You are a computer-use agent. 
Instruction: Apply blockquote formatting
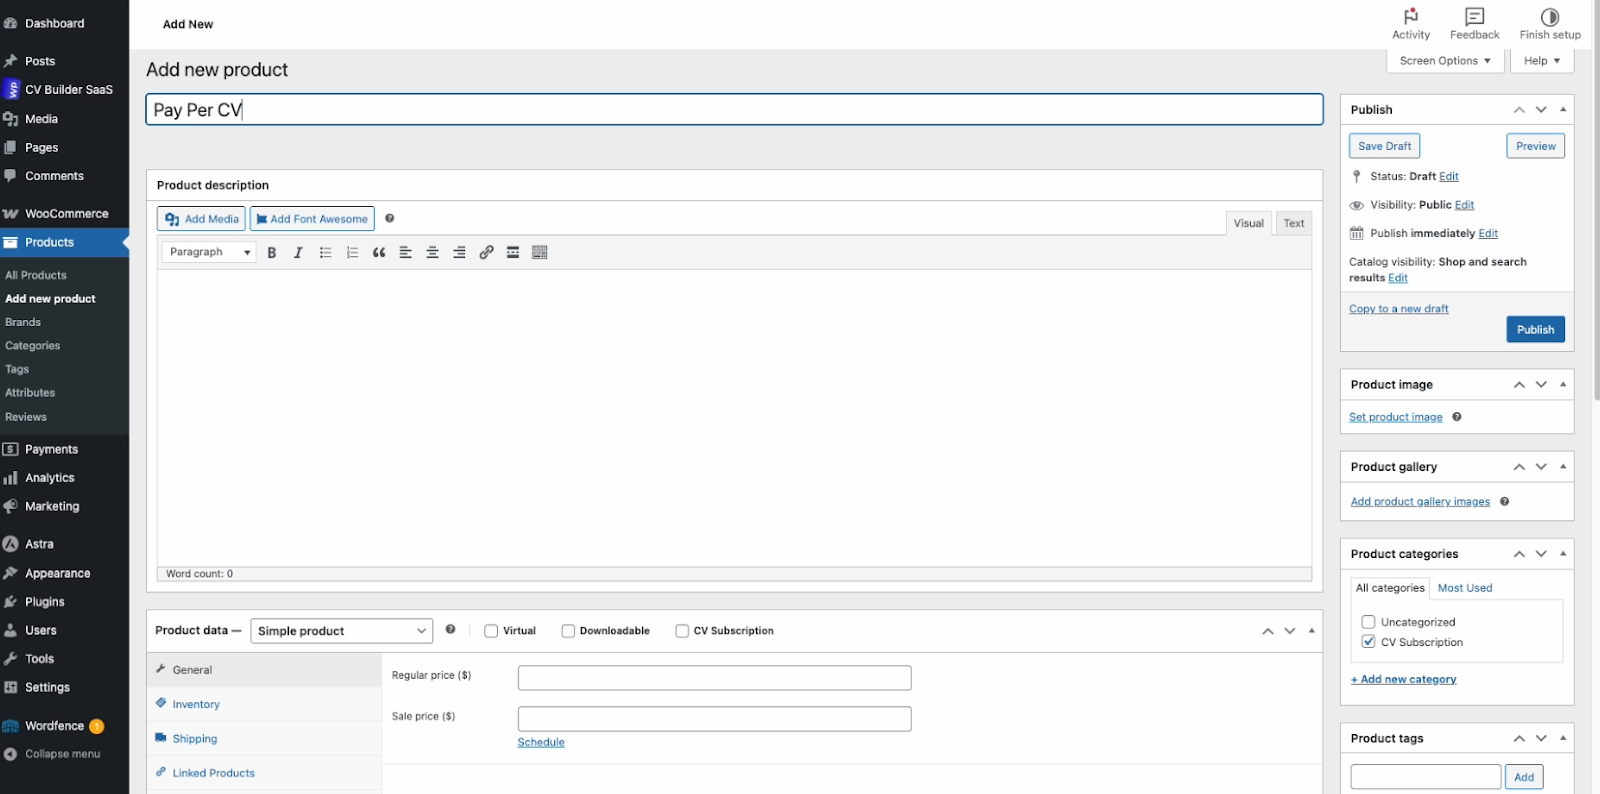tap(379, 253)
